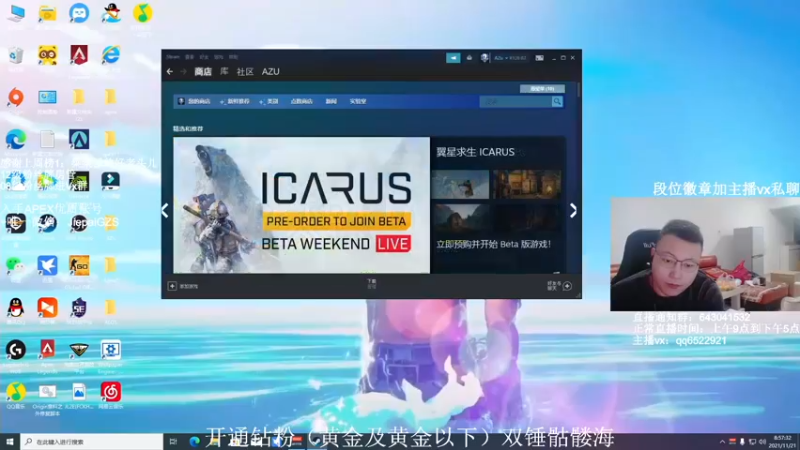The height and width of the screenshot is (450, 800).
Task: Click the Steam user avatar icon
Action: (x=484, y=58)
